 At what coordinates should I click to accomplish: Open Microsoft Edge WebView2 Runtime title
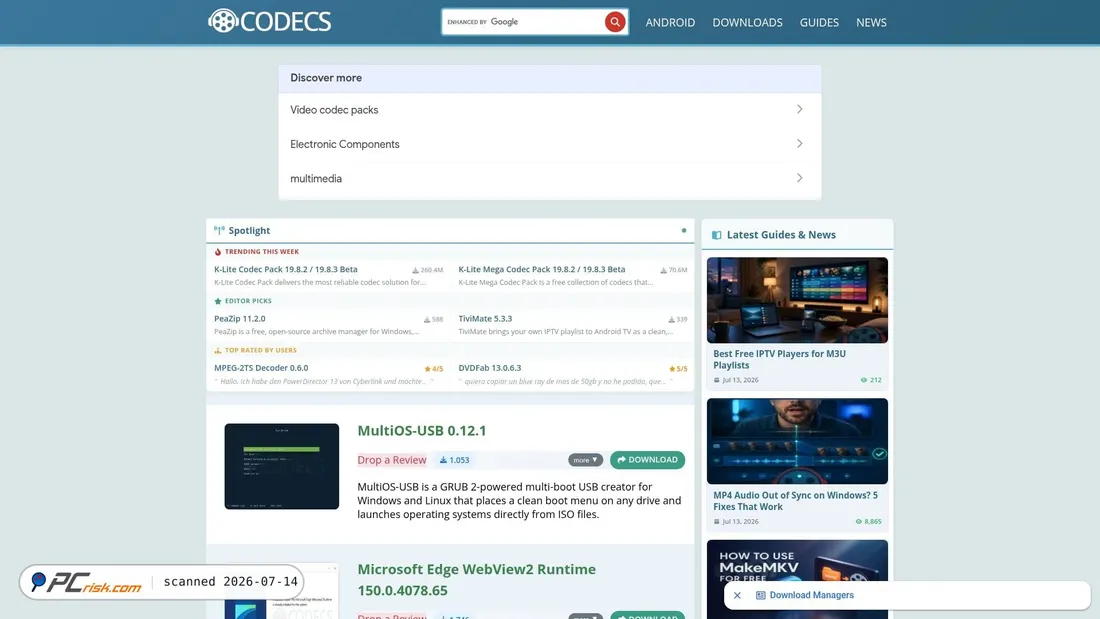click(x=476, y=580)
